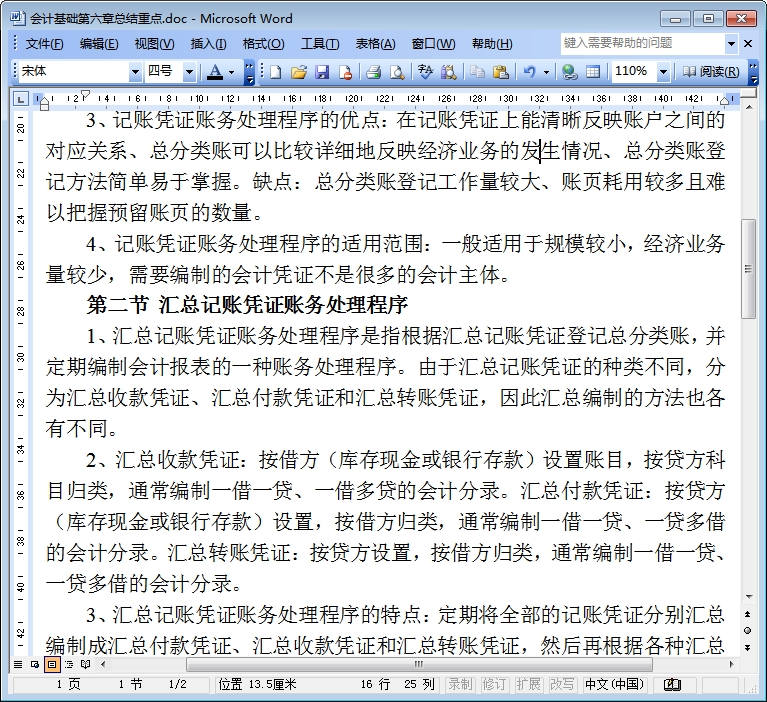Click the help question input box
767x702 pixels.
point(642,44)
